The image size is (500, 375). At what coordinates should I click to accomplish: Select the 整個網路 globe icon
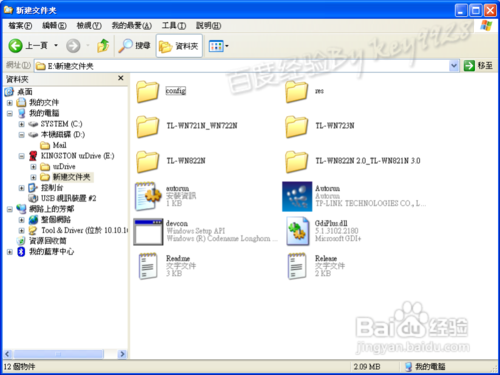(33, 220)
